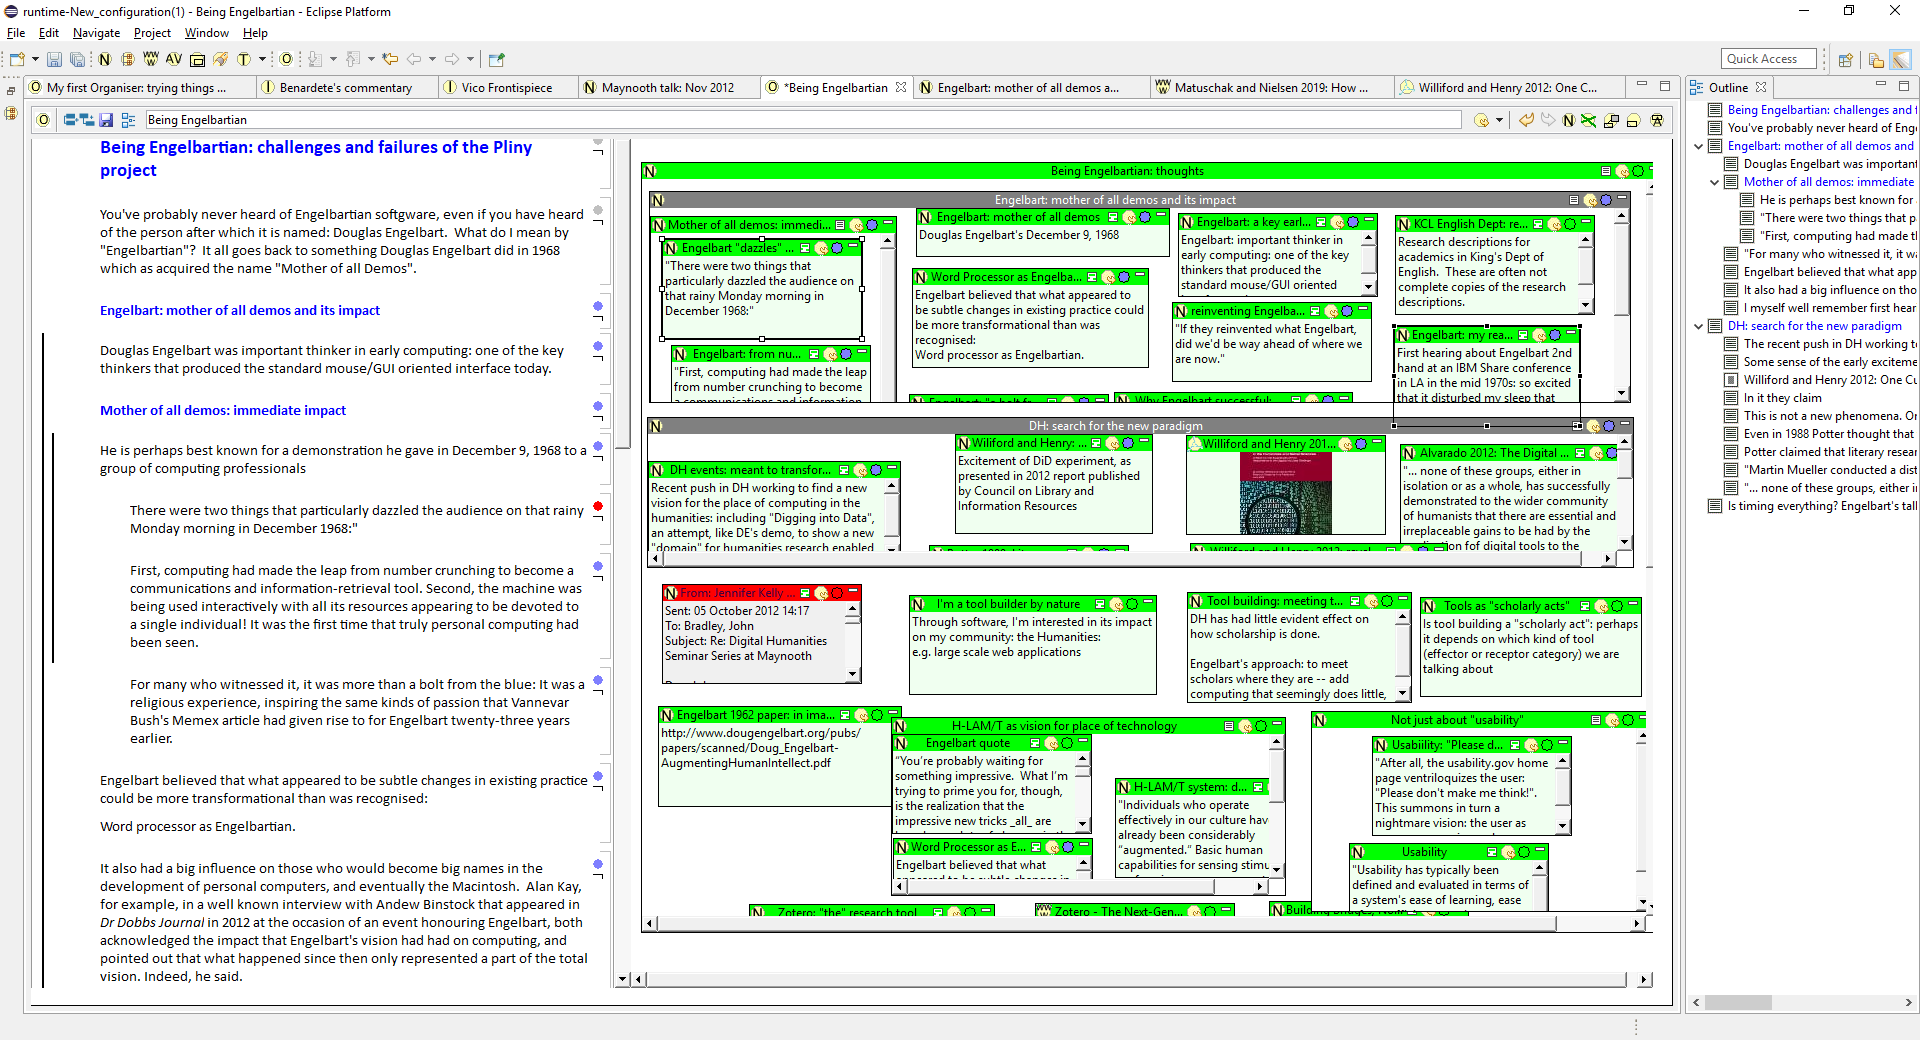This screenshot has height=1040, width=1920.
Task: Click the Save All icon in main toolbar
Action: 77,60
